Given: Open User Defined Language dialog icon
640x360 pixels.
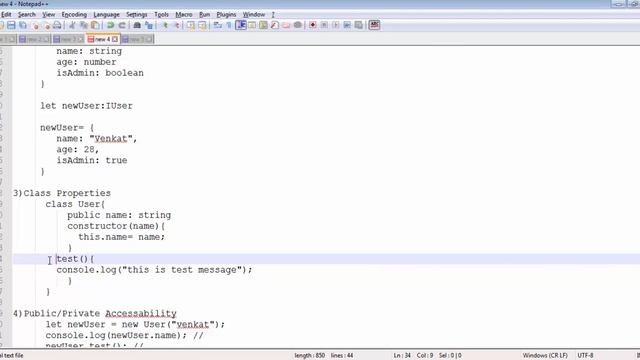Looking at the screenshot, I should (252, 25).
